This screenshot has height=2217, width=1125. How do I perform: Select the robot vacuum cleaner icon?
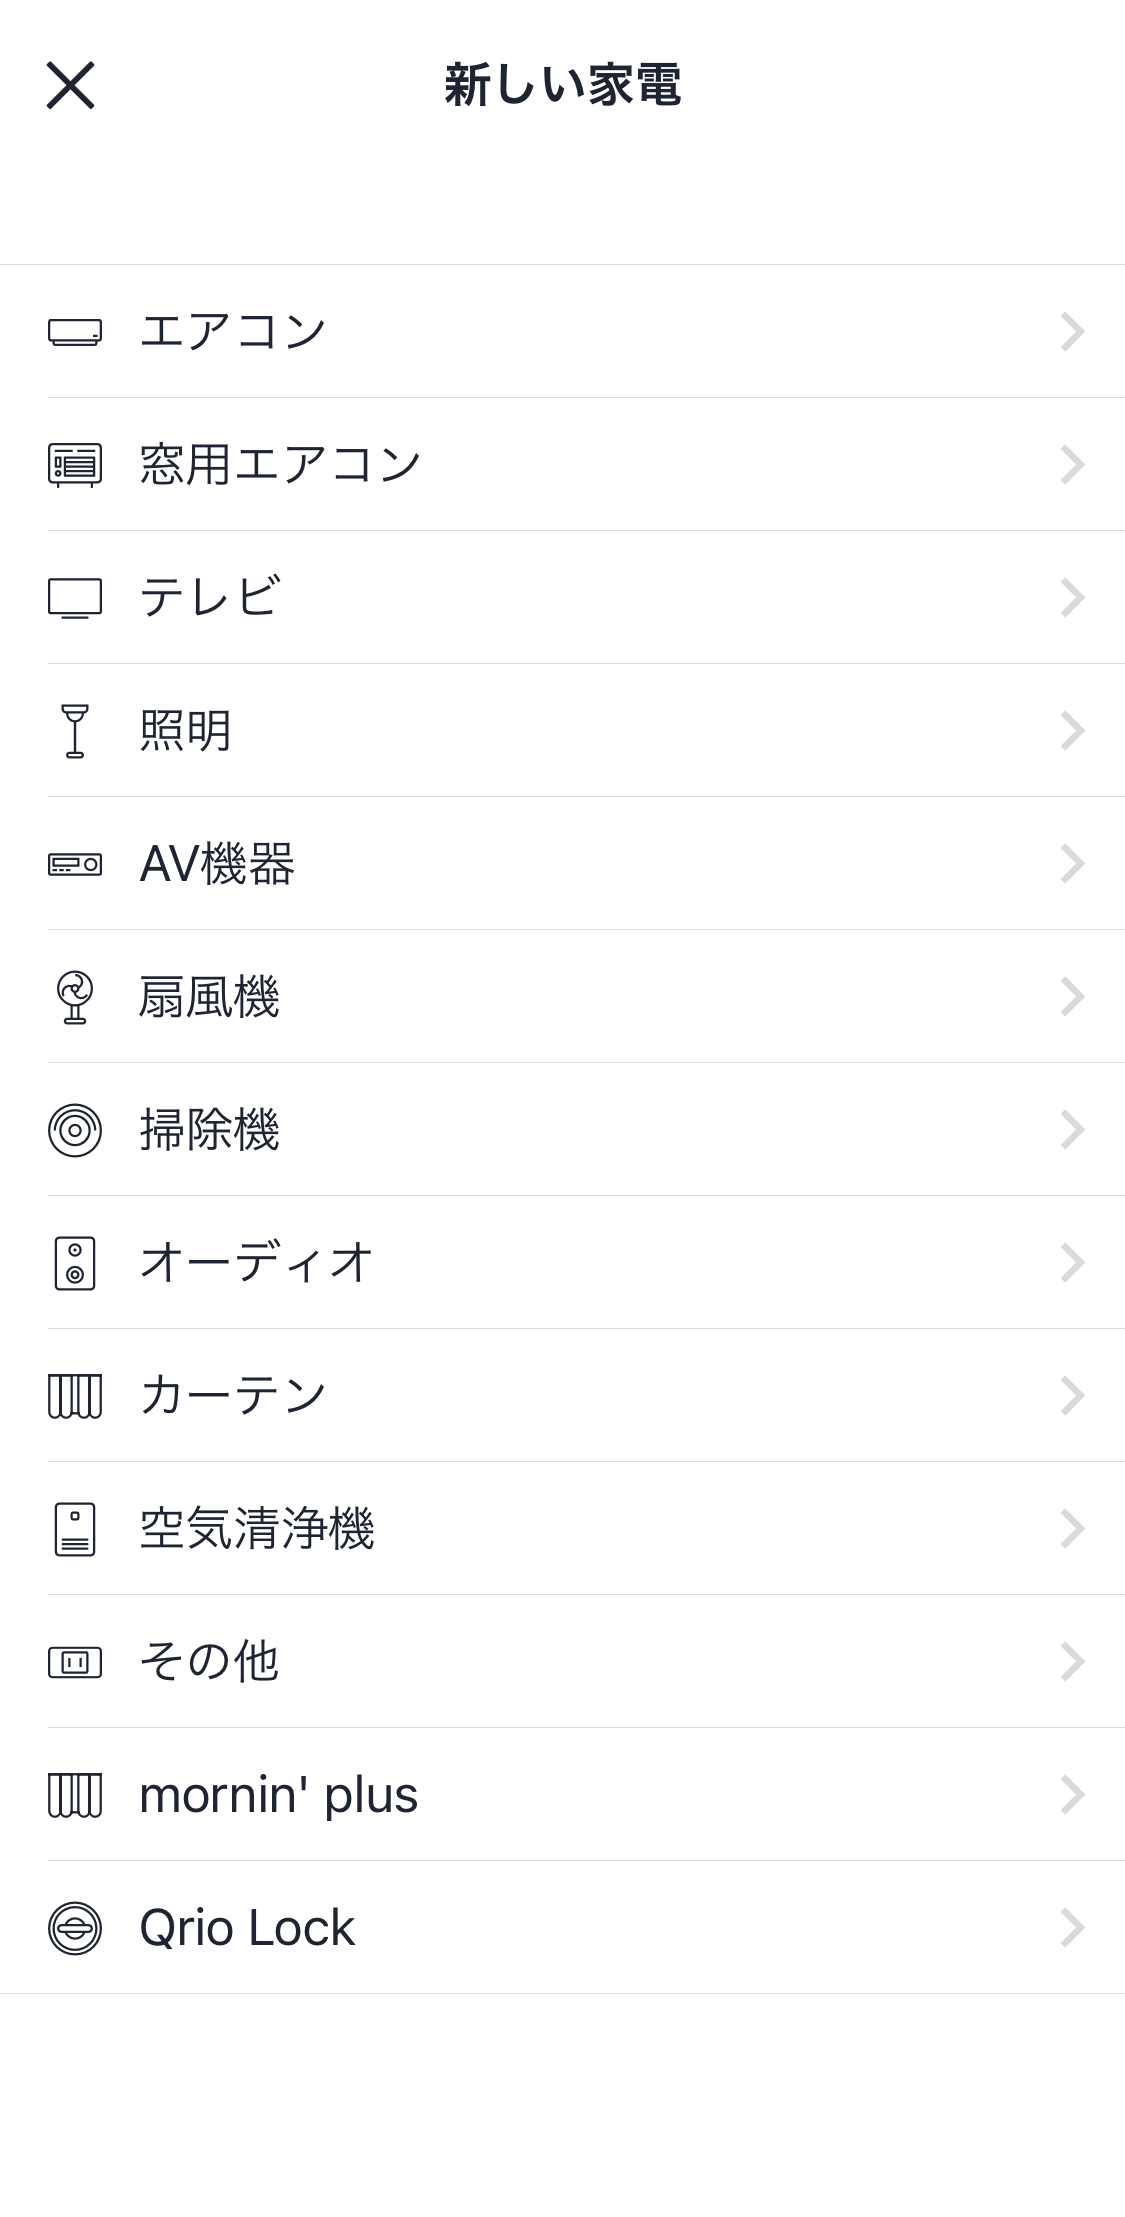pyautogui.click(x=75, y=1130)
